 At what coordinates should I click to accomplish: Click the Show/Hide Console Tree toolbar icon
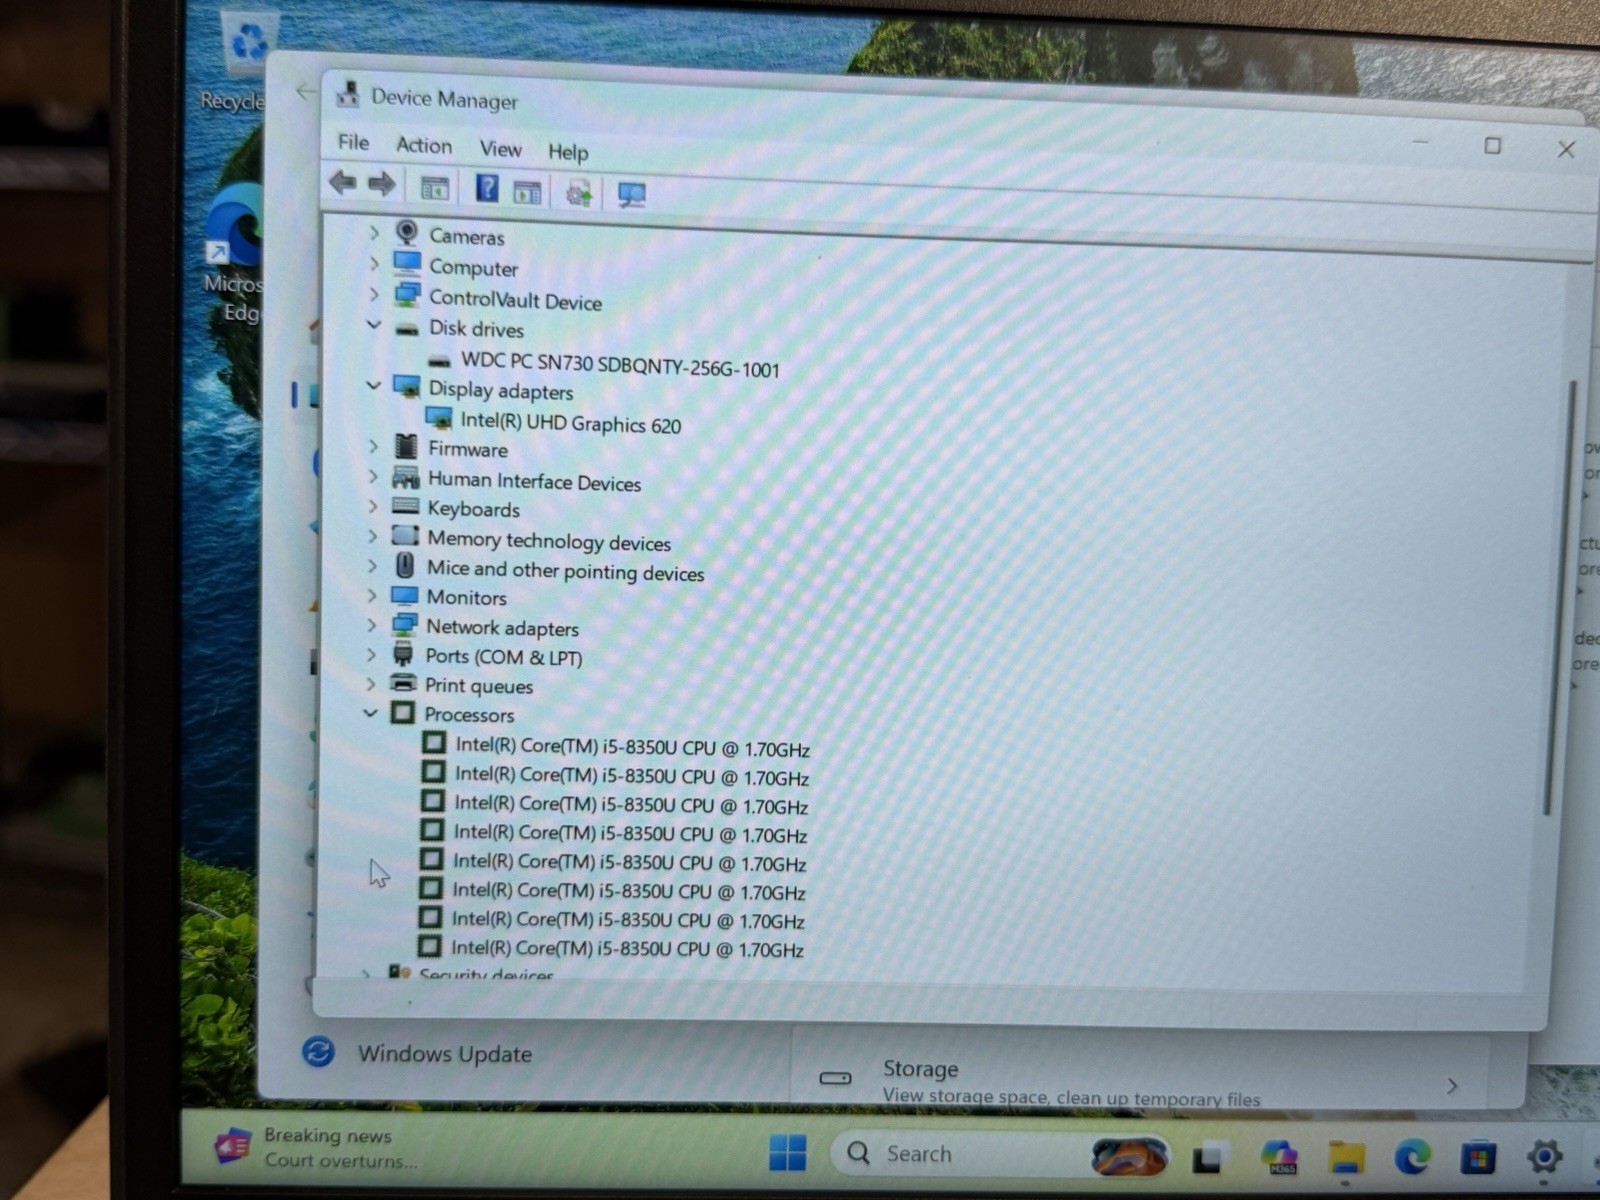click(434, 187)
